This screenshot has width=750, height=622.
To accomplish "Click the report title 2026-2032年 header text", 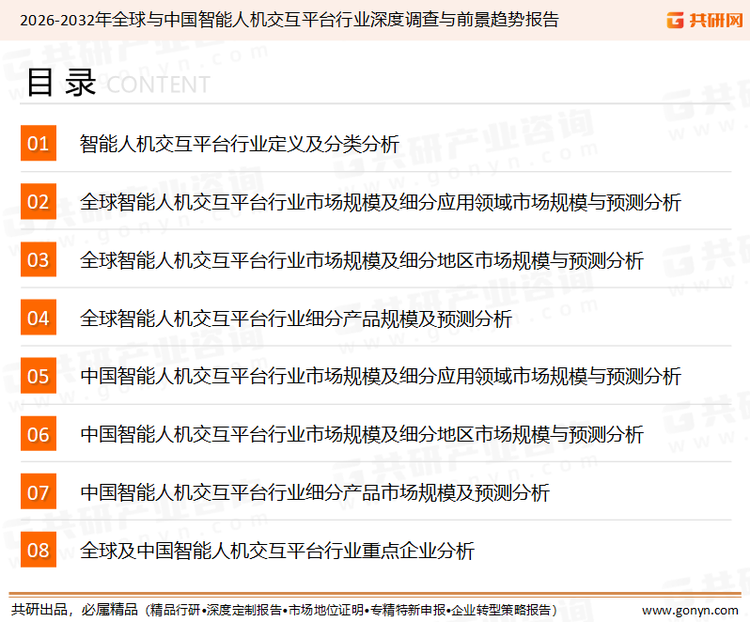I will 289,20.
